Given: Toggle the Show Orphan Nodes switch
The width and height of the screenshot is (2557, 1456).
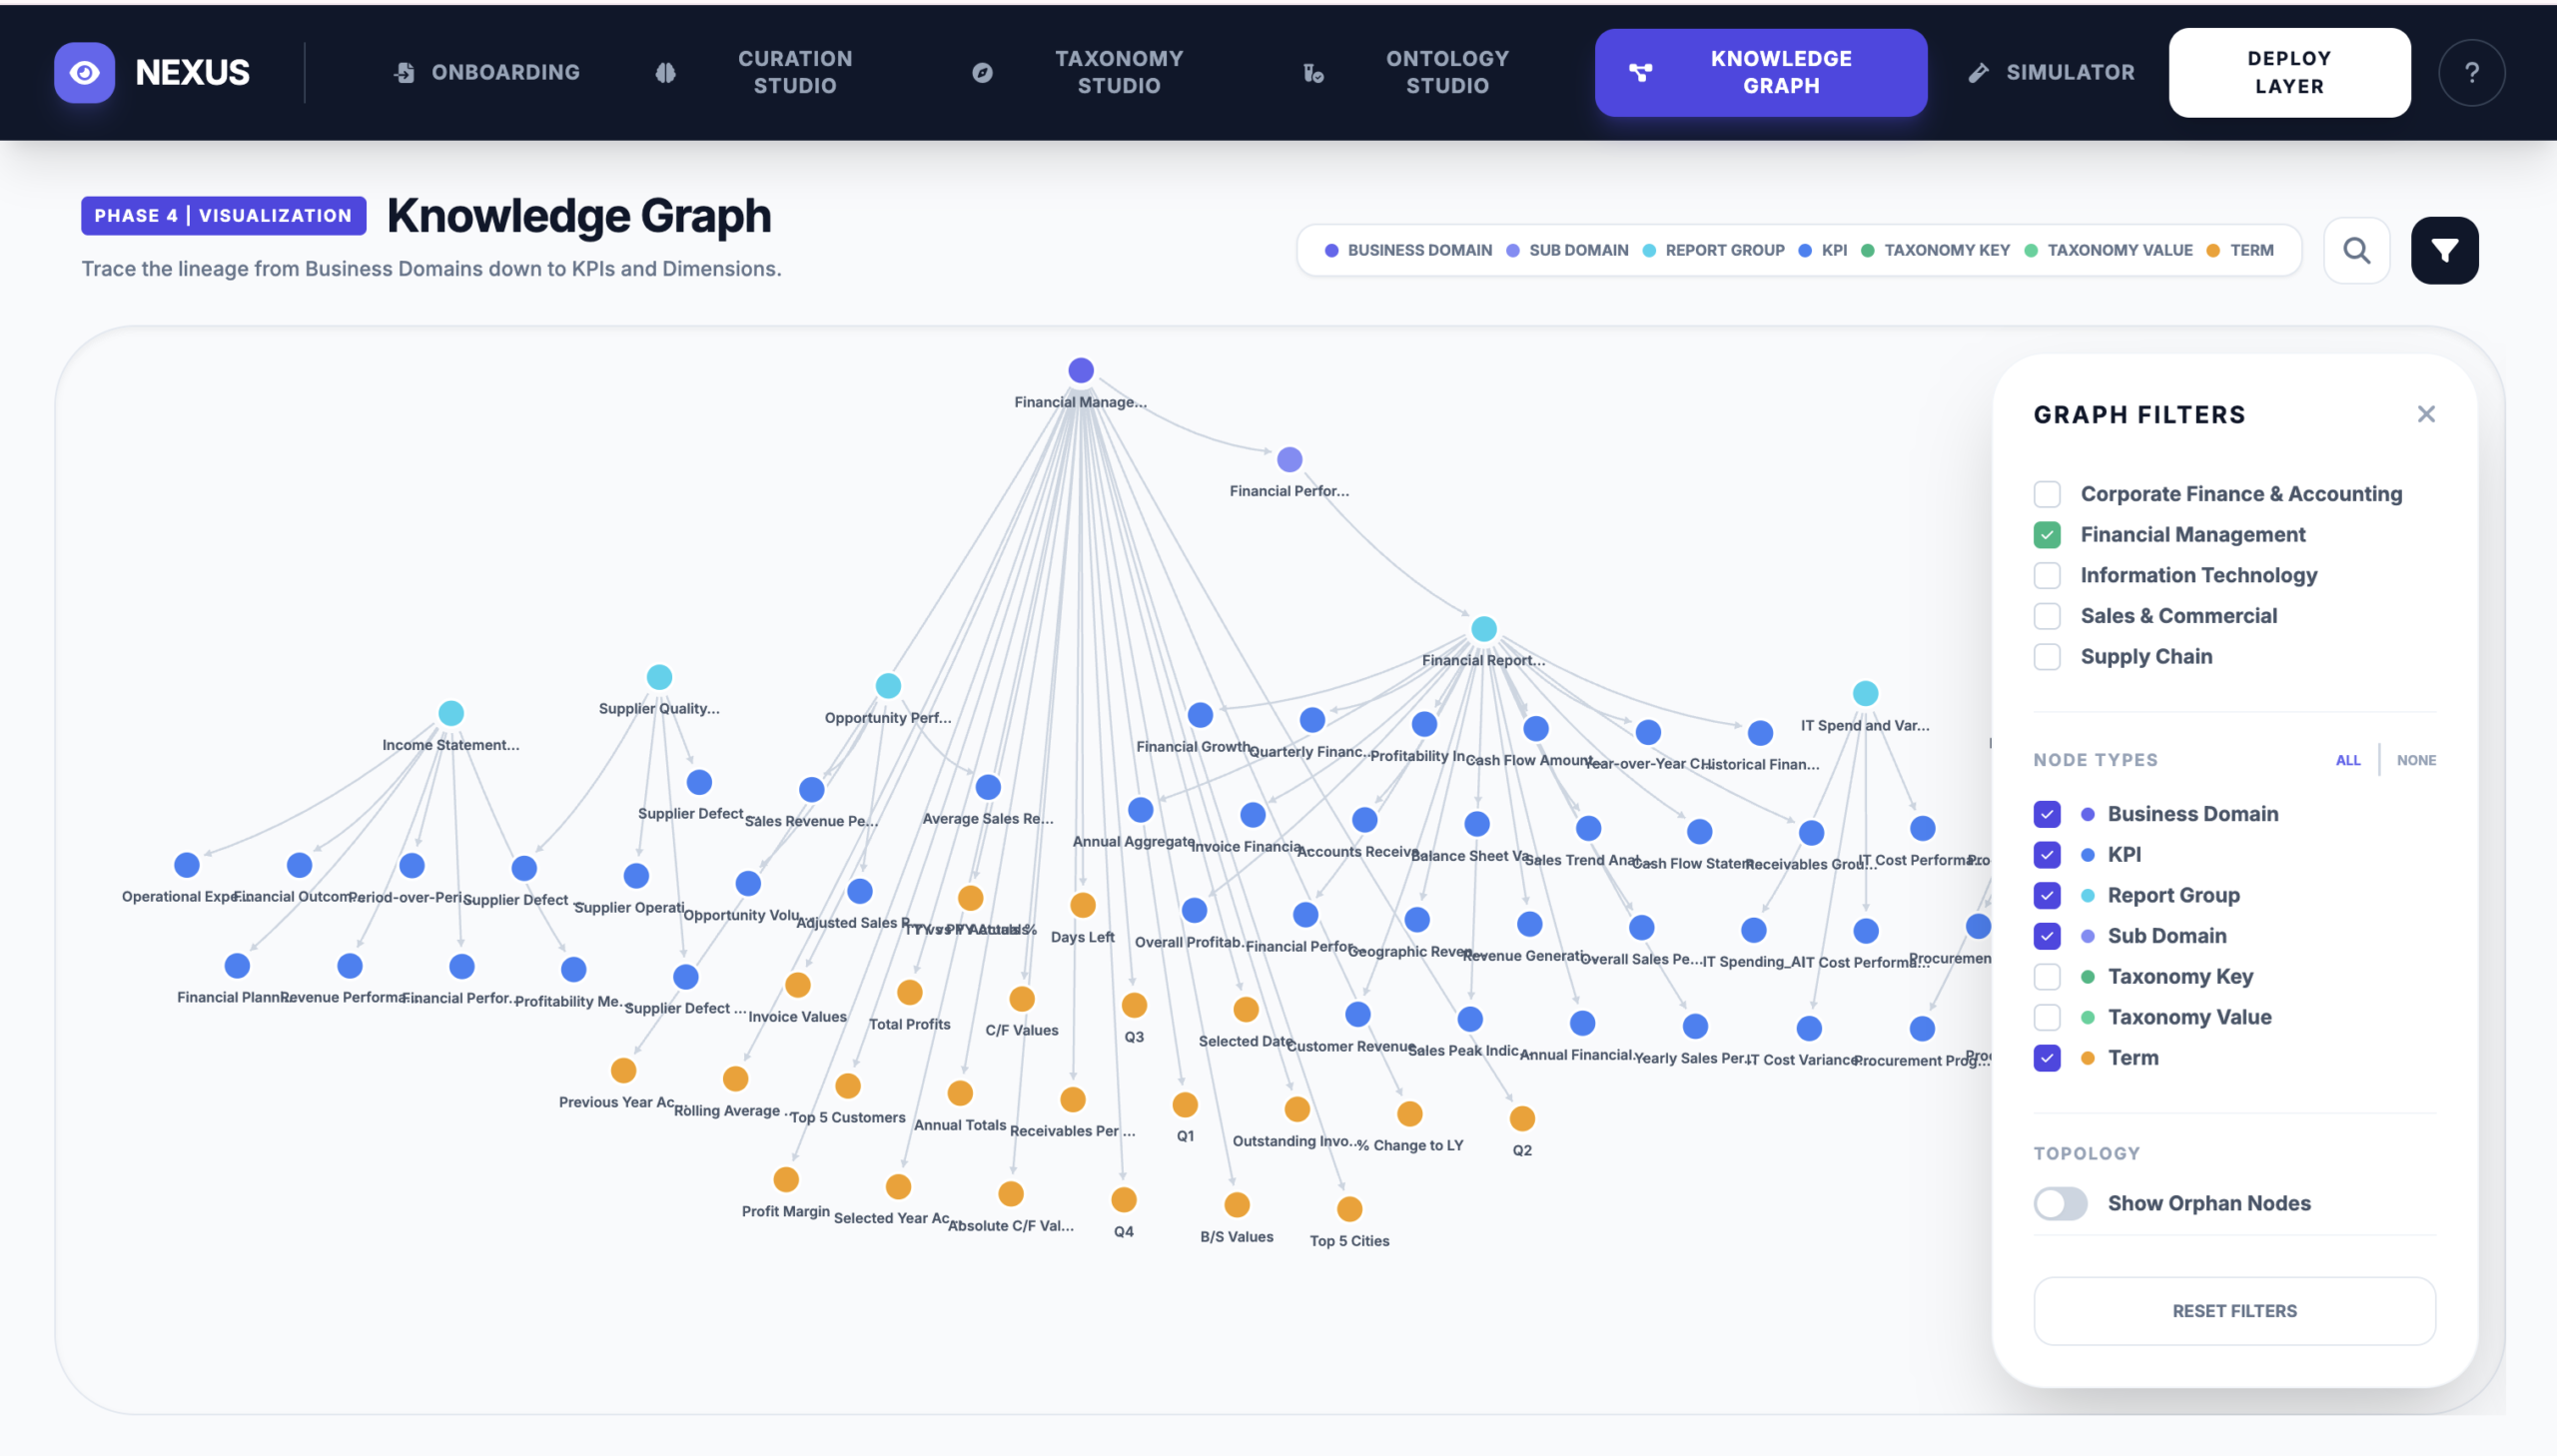Looking at the screenshot, I should [x=2060, y=1203].
